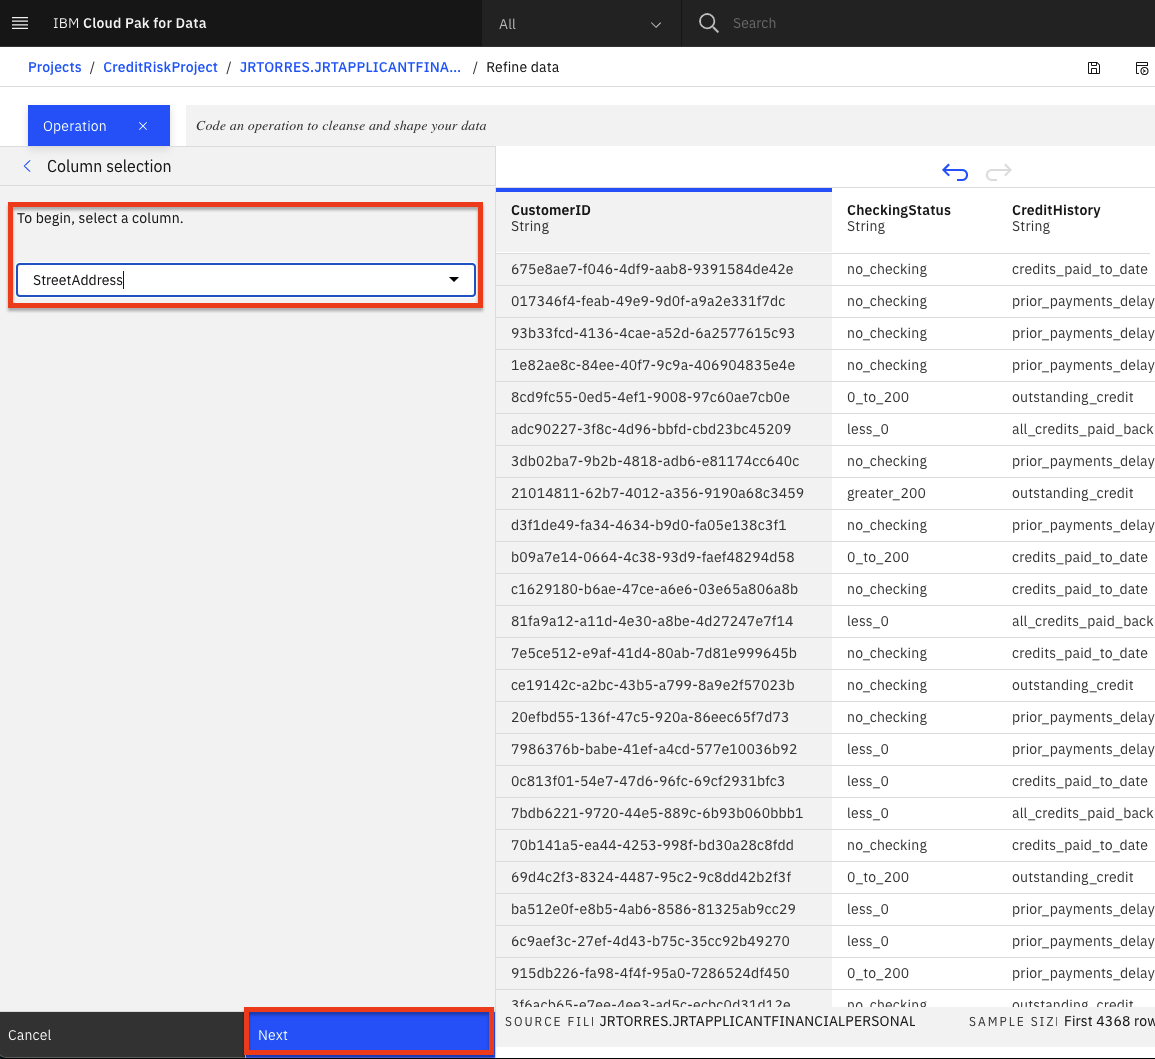This screenshot has height=1059, width=1155.
Task: Open the All category dropdown
Action: click(x=580, y=24)
